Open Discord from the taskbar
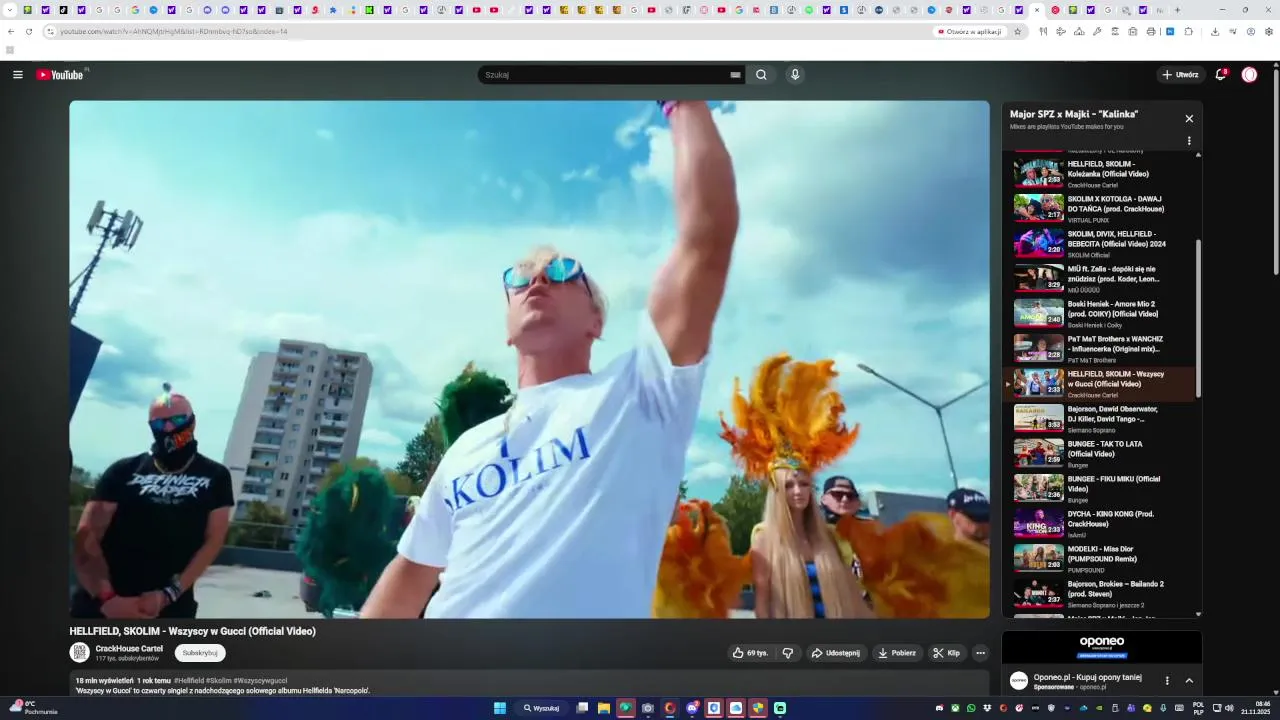Screen dimensions: 1280x720 [692, 708]
